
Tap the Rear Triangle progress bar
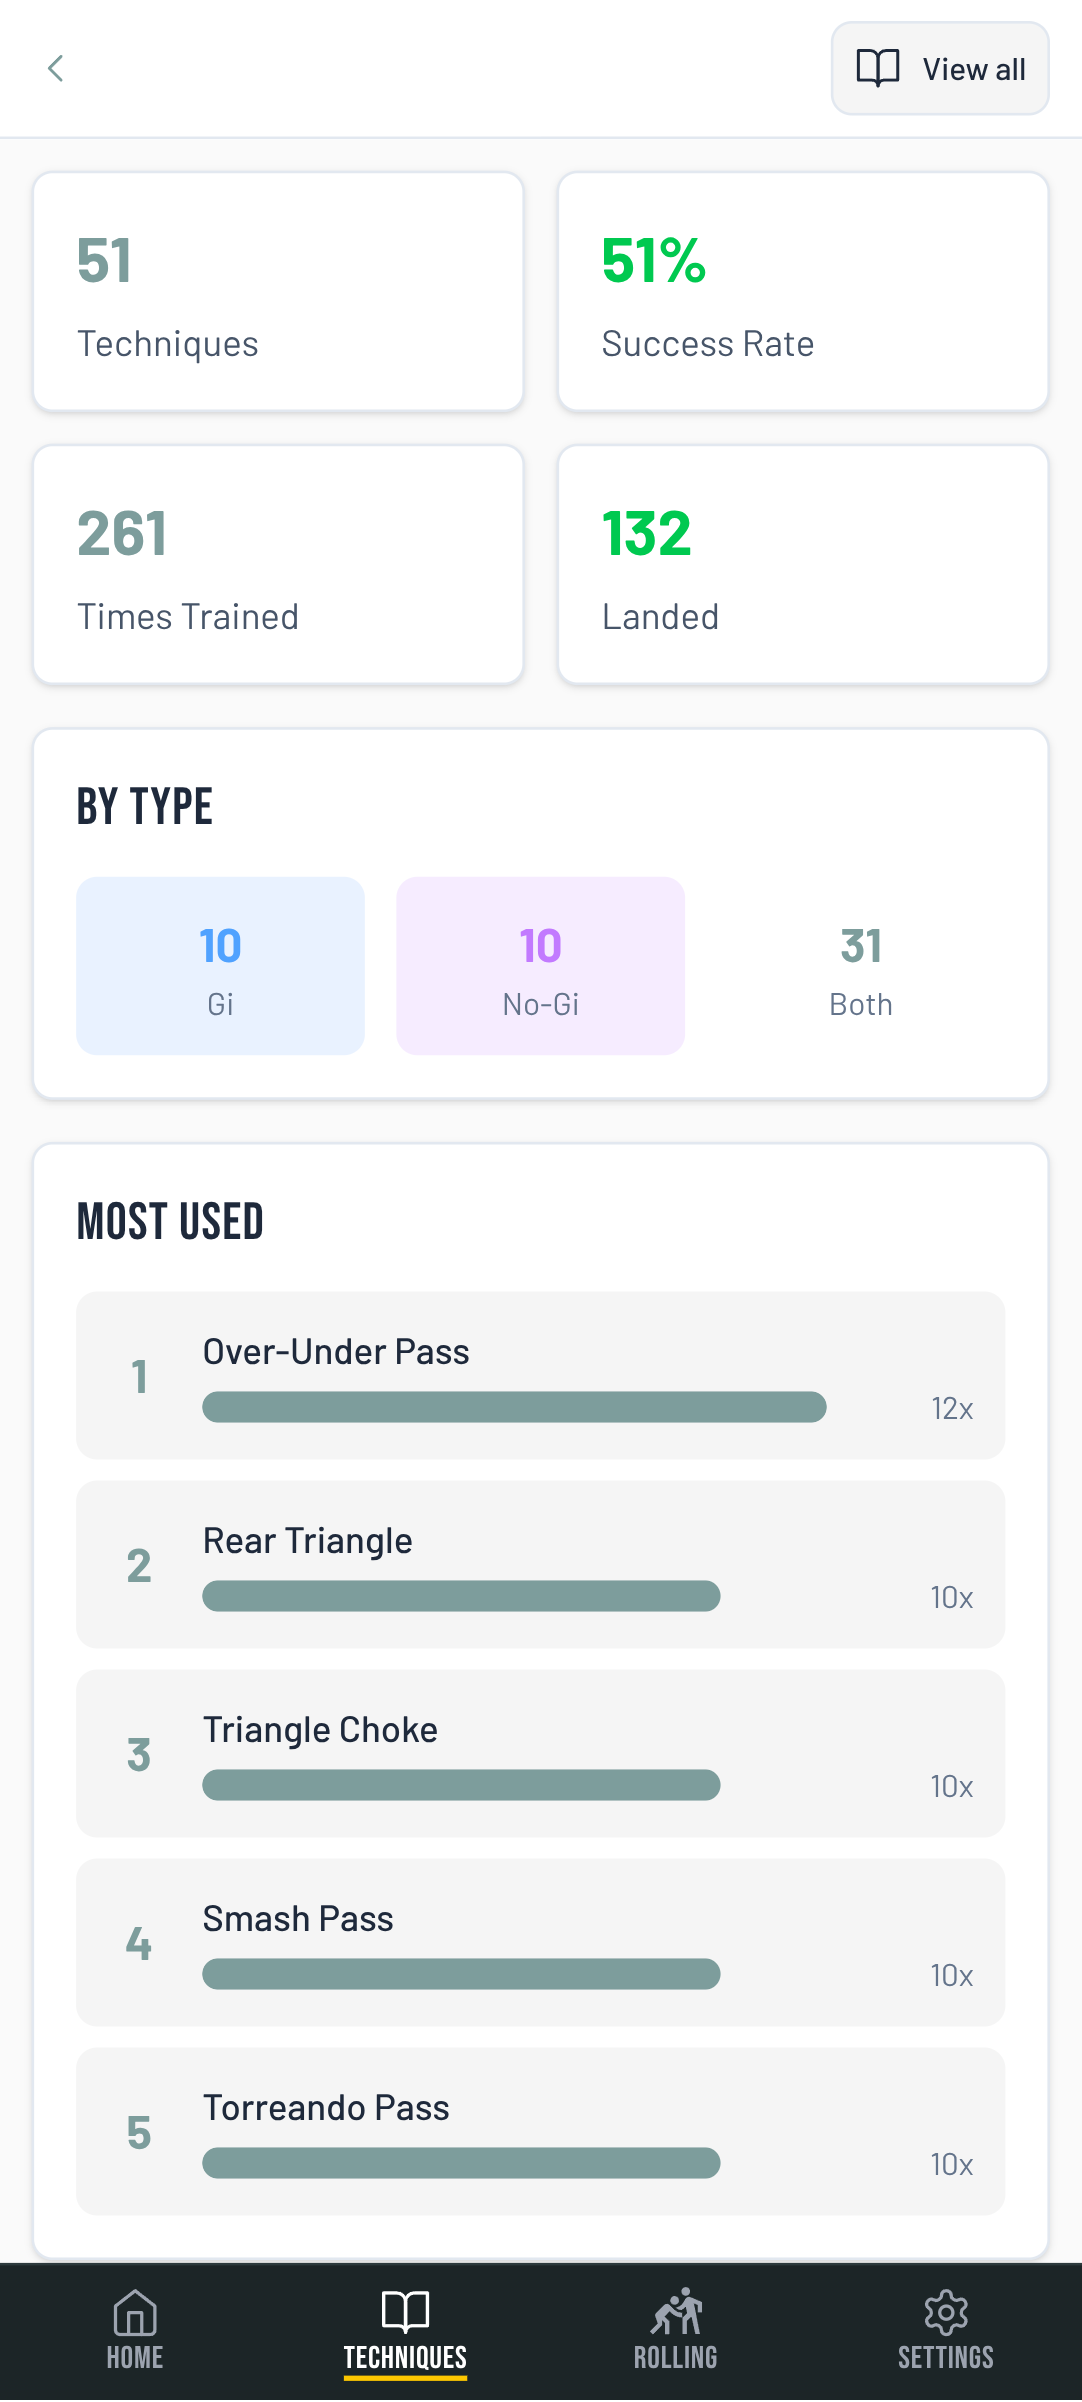tap(460, 1597)
